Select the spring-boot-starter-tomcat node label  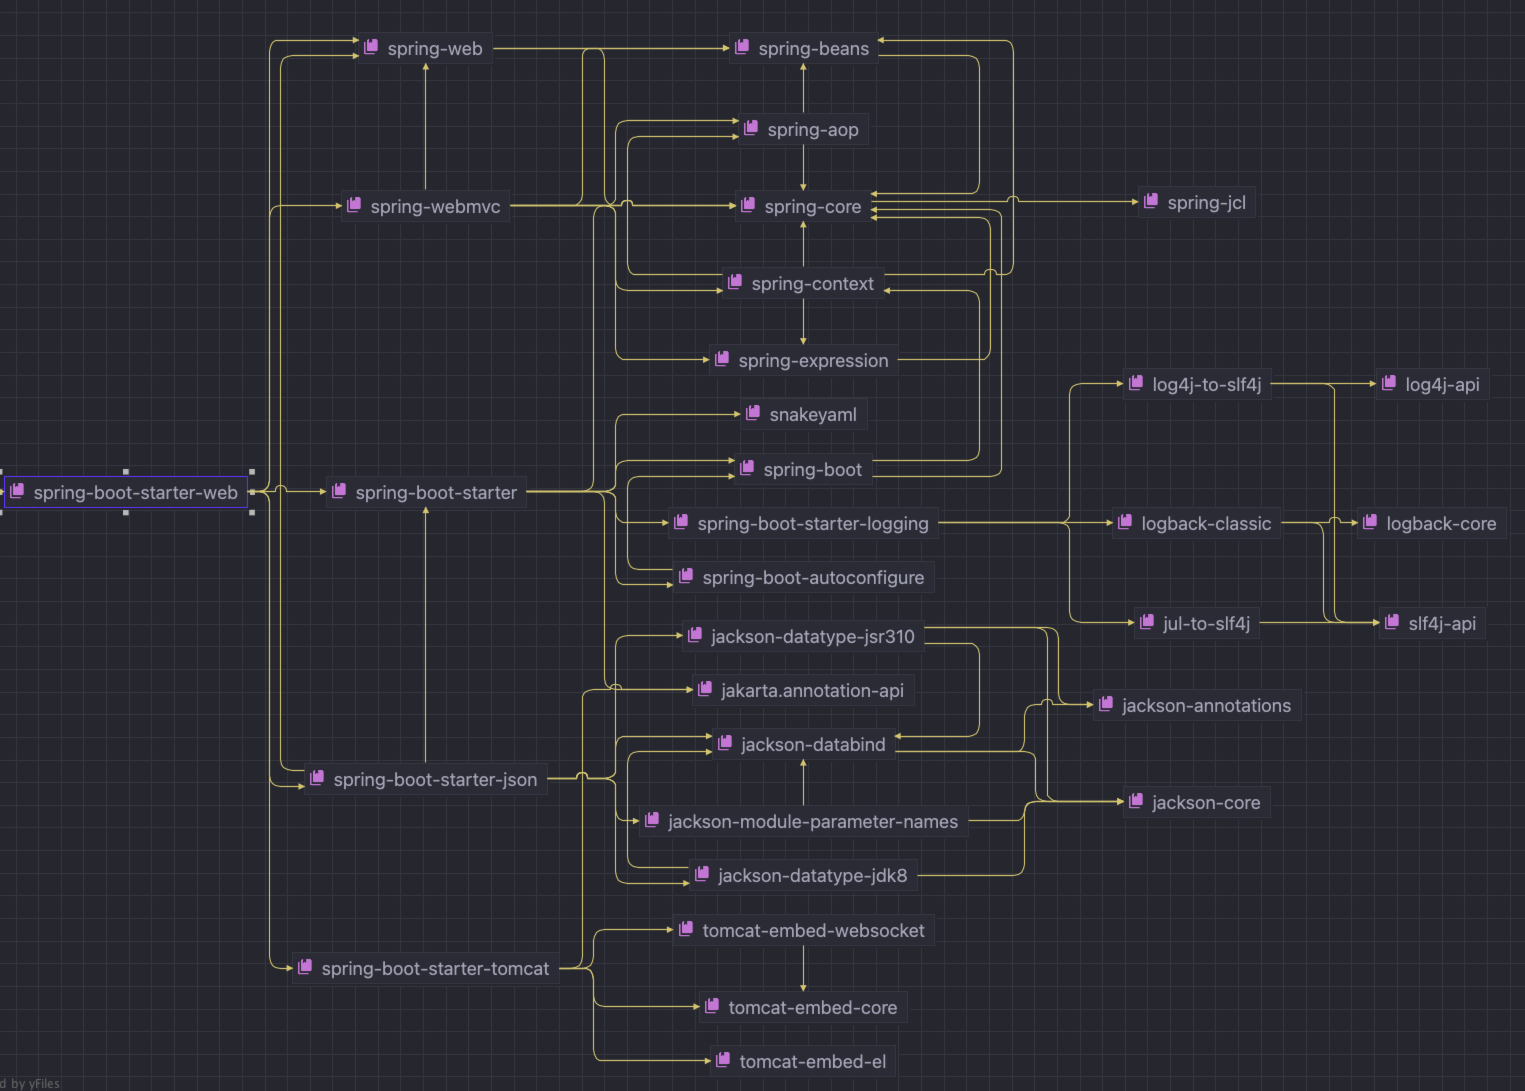[x=435, y=969]
